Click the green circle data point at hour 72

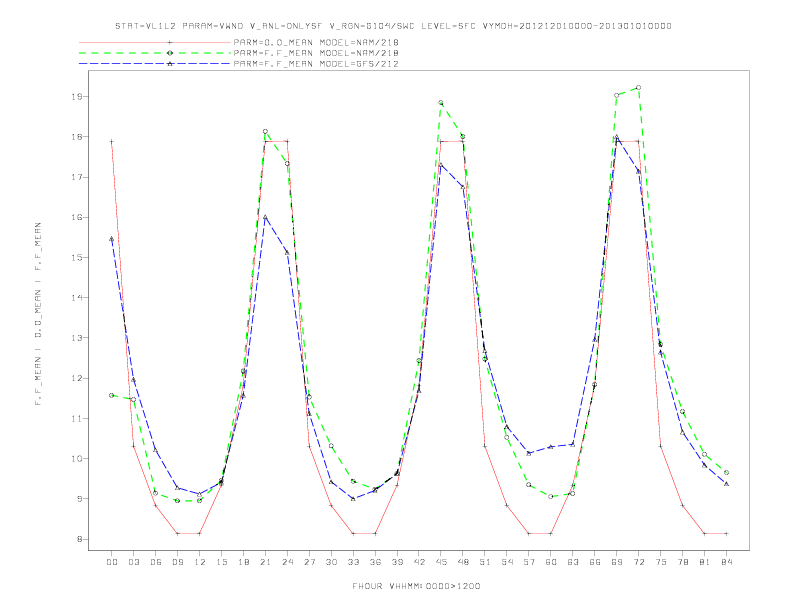click(638, 87)
